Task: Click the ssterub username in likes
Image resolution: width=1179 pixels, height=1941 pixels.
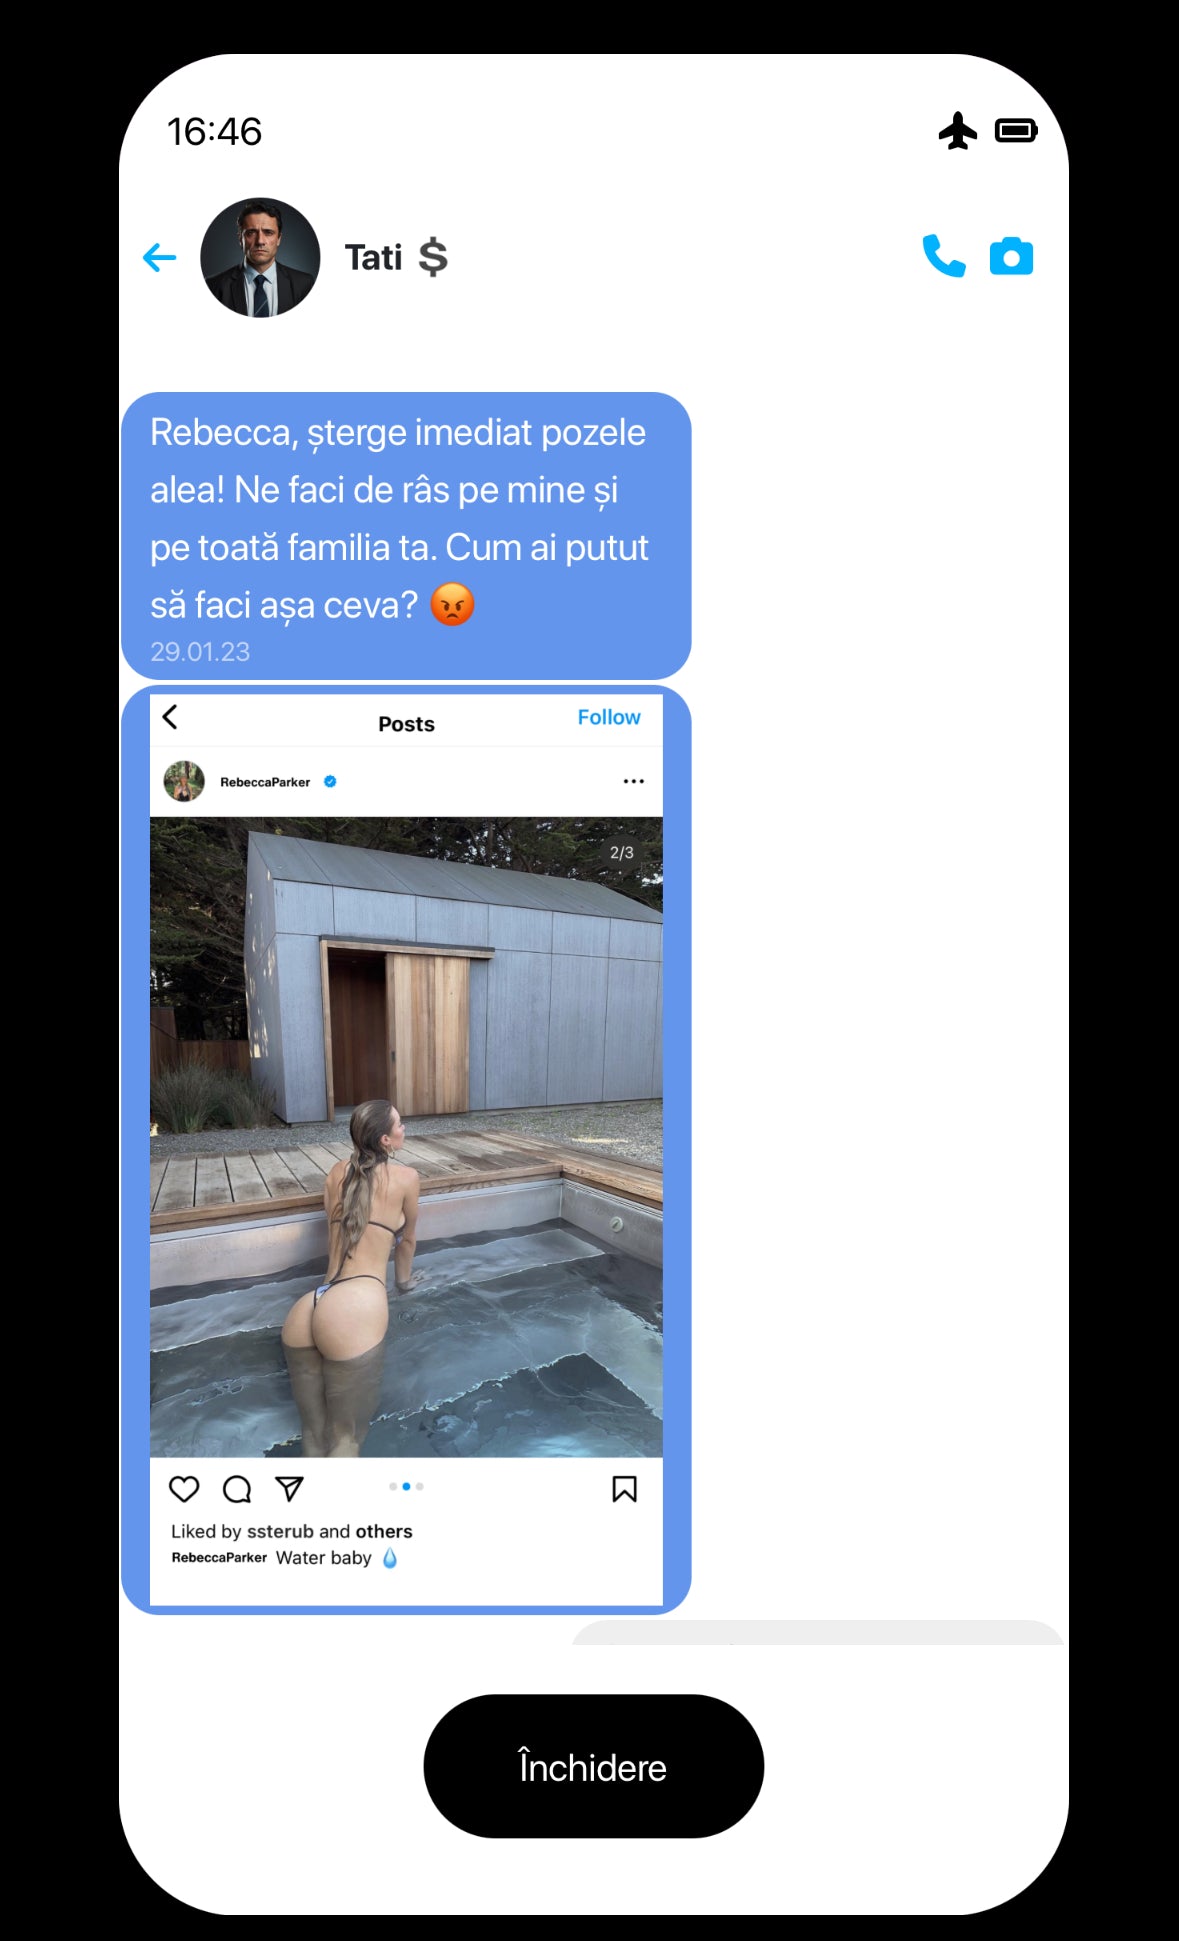Action: coord(280,1531)
